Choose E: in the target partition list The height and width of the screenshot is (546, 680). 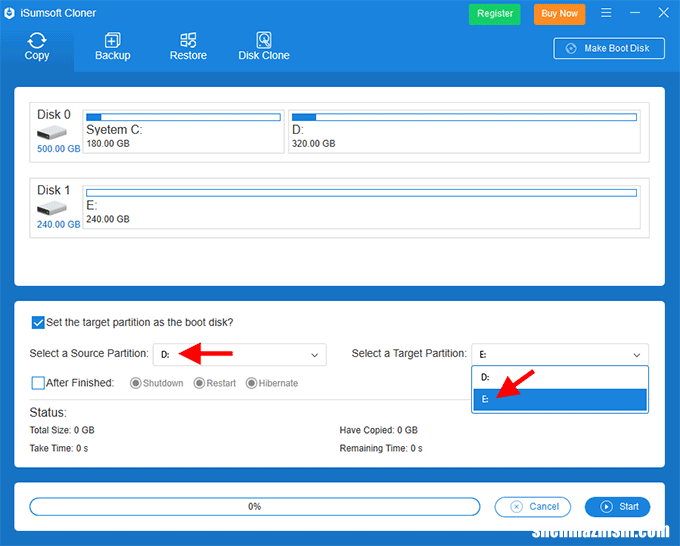(x=560, y=399)
